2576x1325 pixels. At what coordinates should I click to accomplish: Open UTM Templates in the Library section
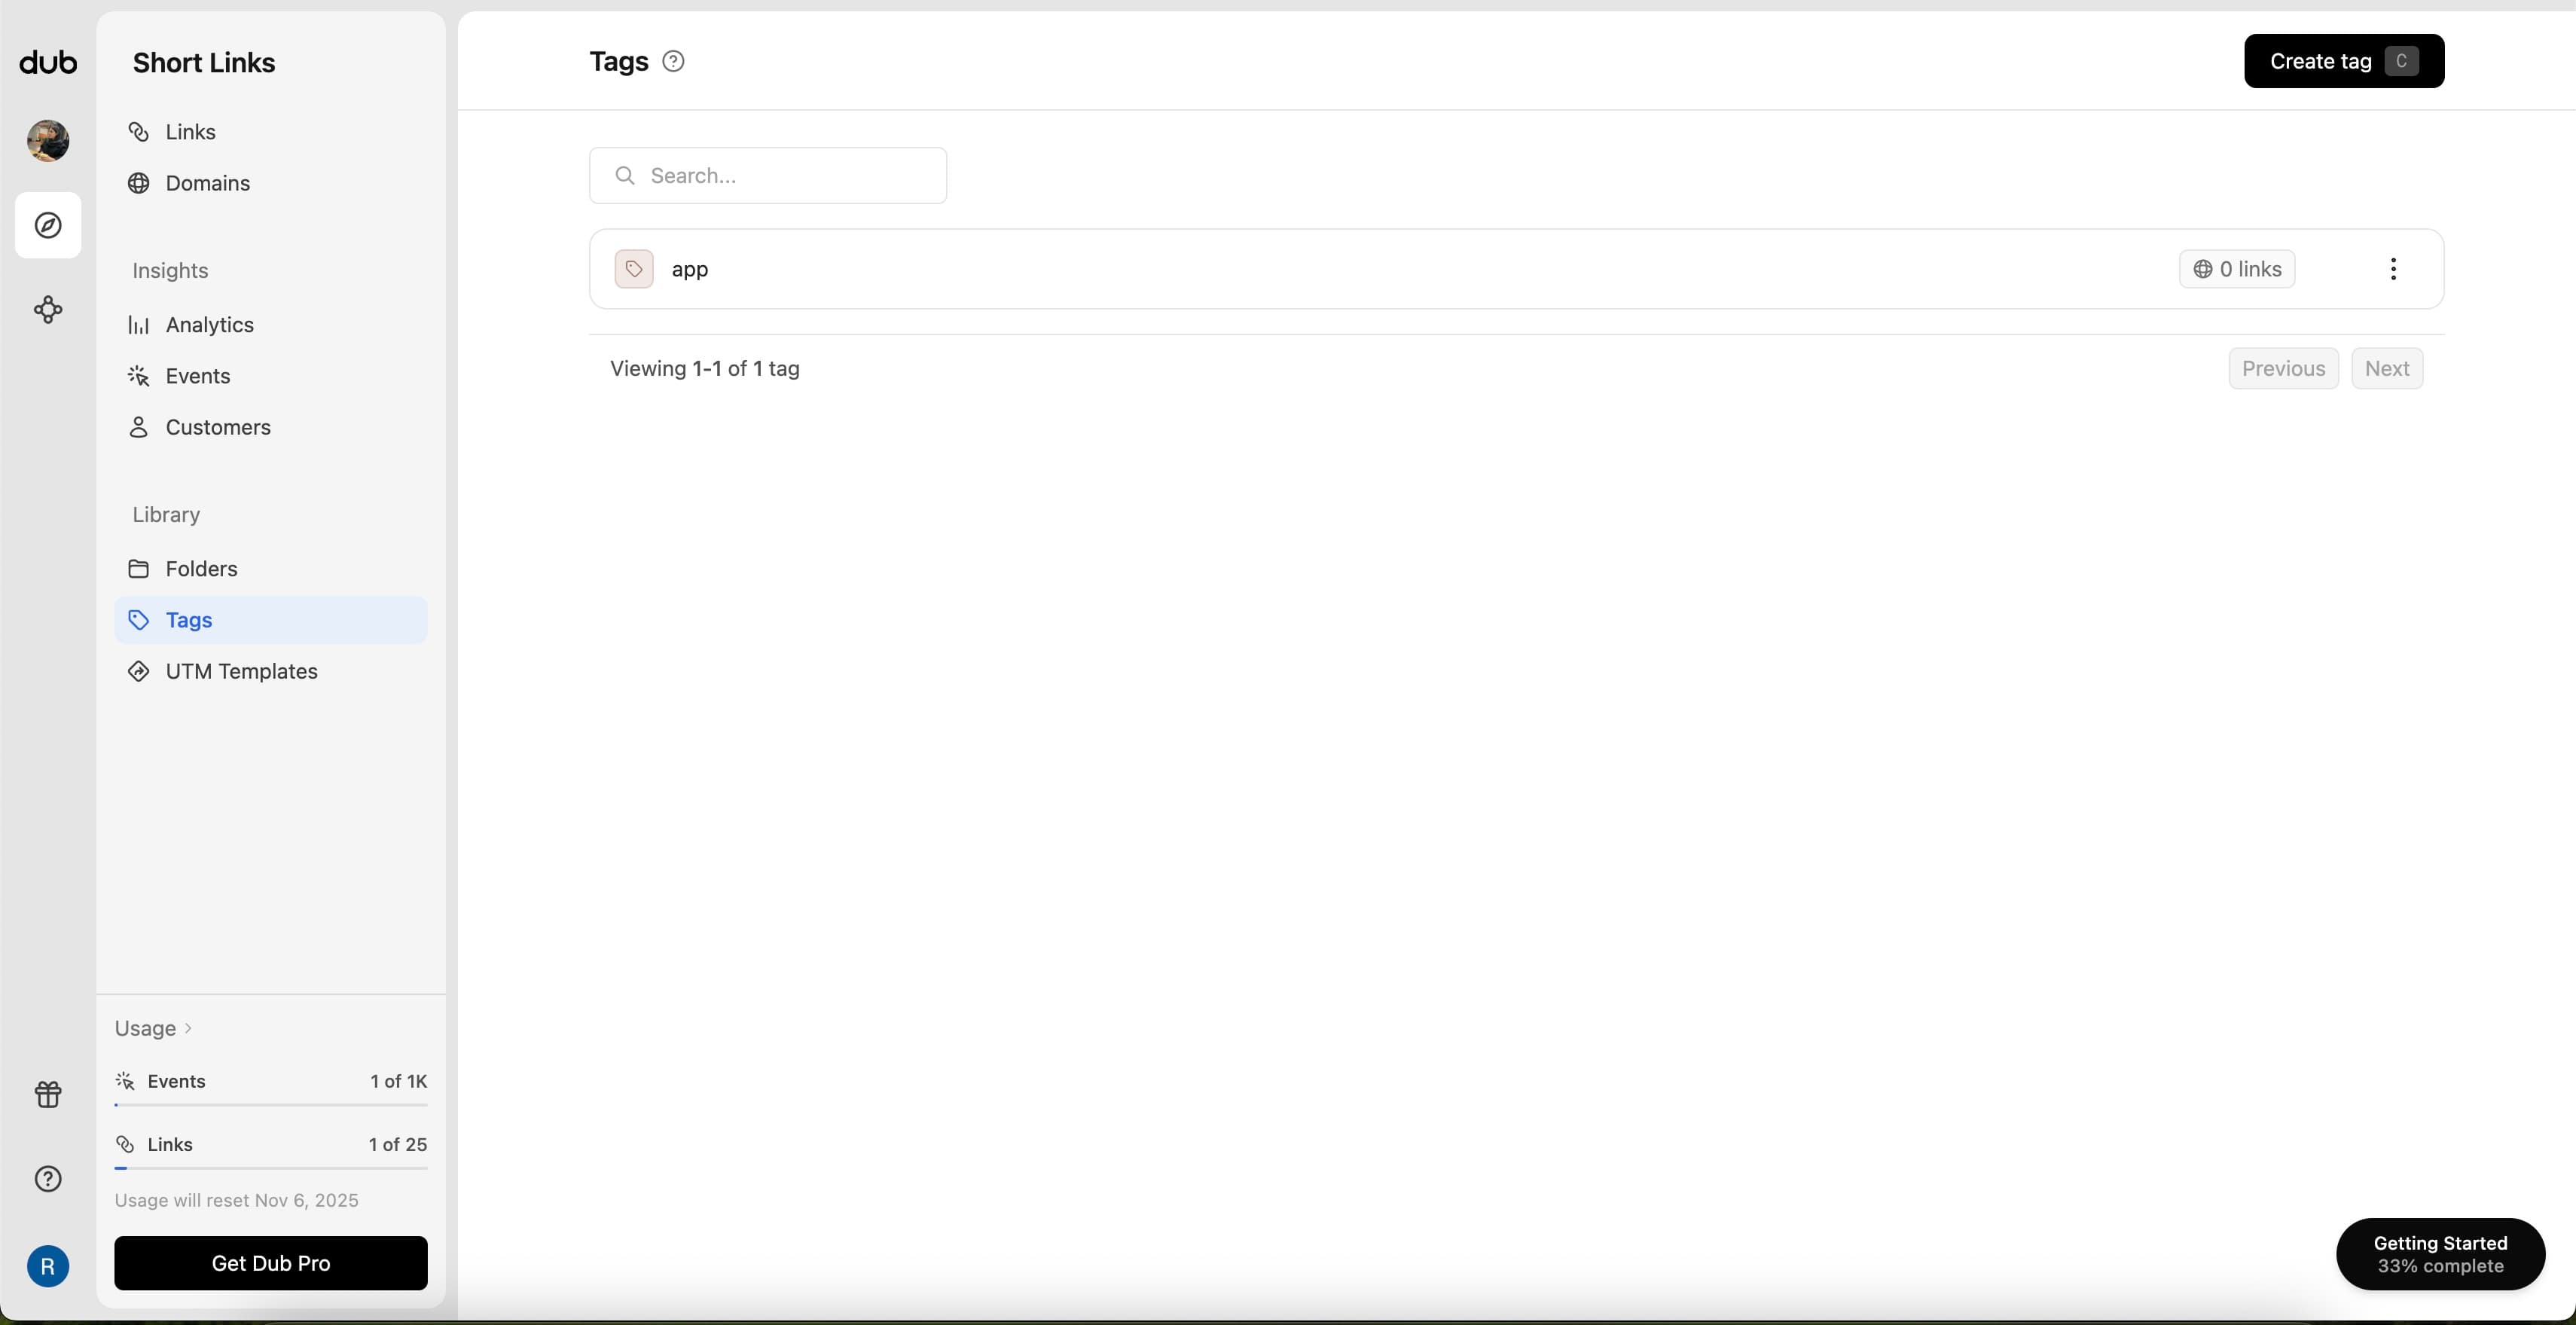(242, 671)
